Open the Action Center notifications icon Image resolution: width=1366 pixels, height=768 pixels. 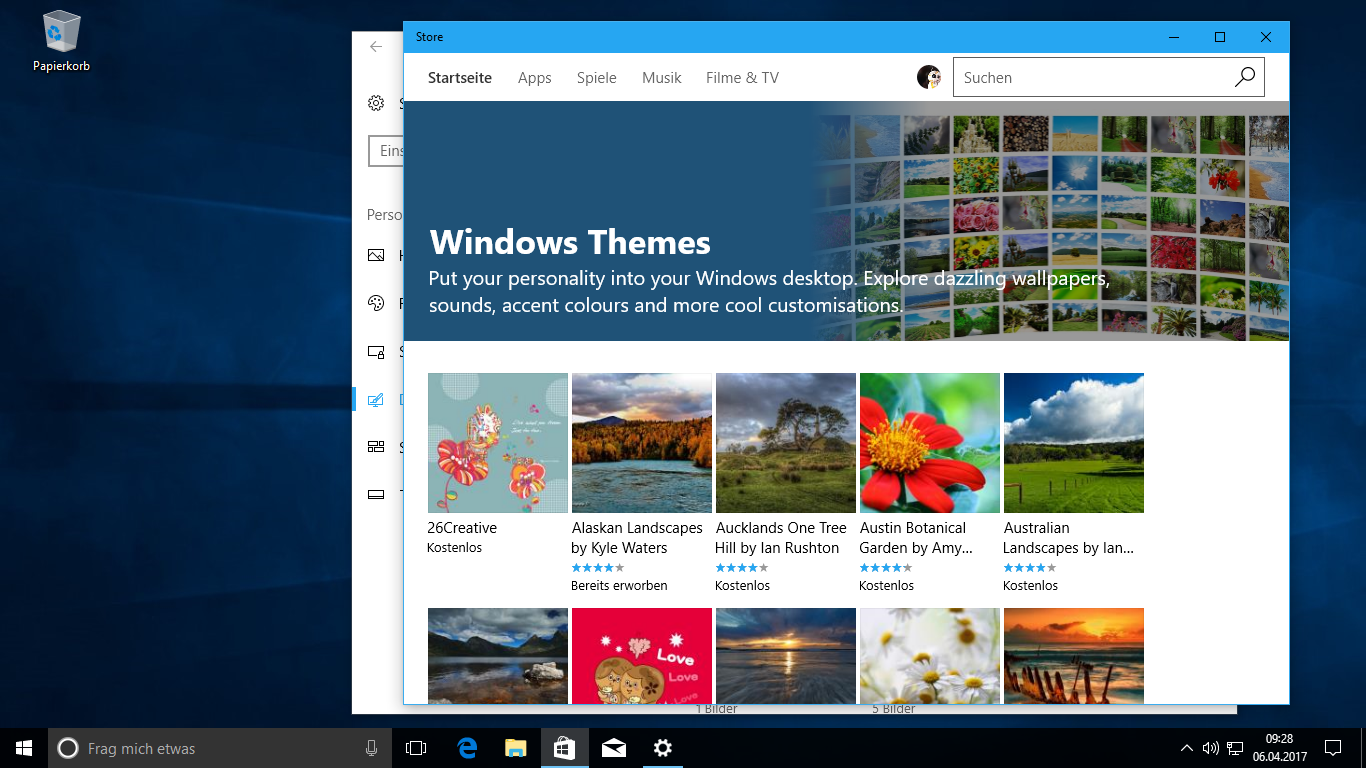pos(1332,748)
